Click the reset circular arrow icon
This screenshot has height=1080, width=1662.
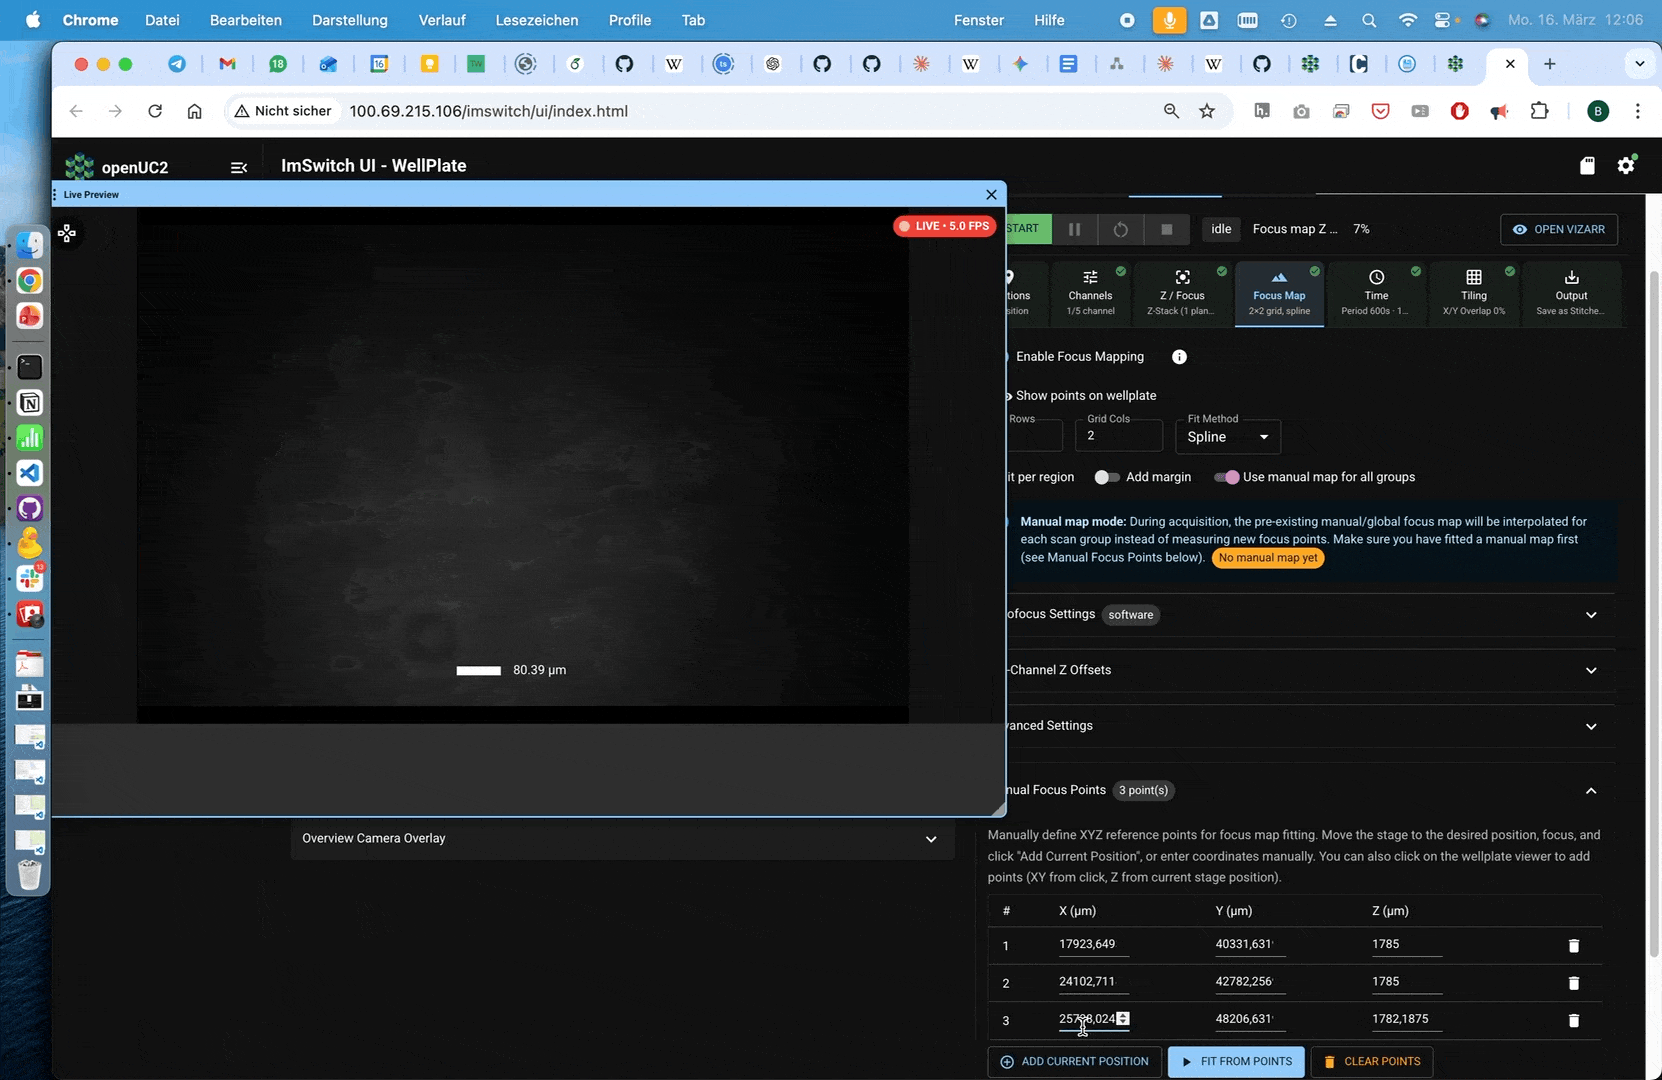tap(1120, 229)
